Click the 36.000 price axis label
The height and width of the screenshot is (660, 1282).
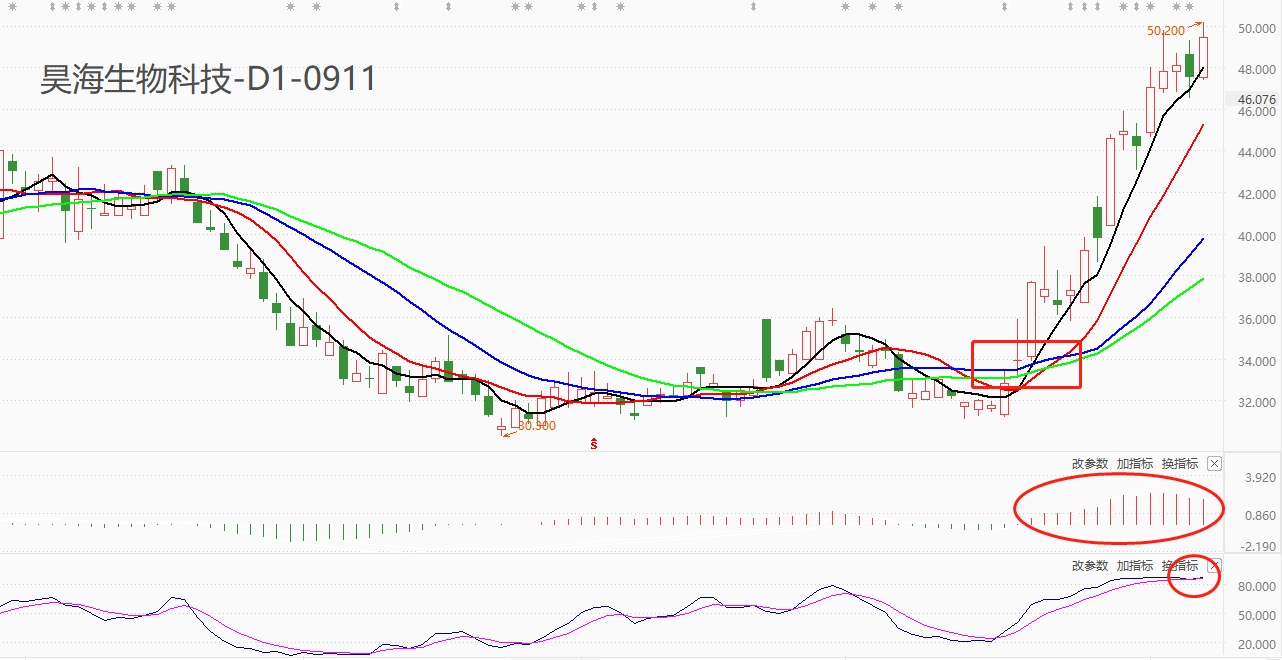point(1257,320)
